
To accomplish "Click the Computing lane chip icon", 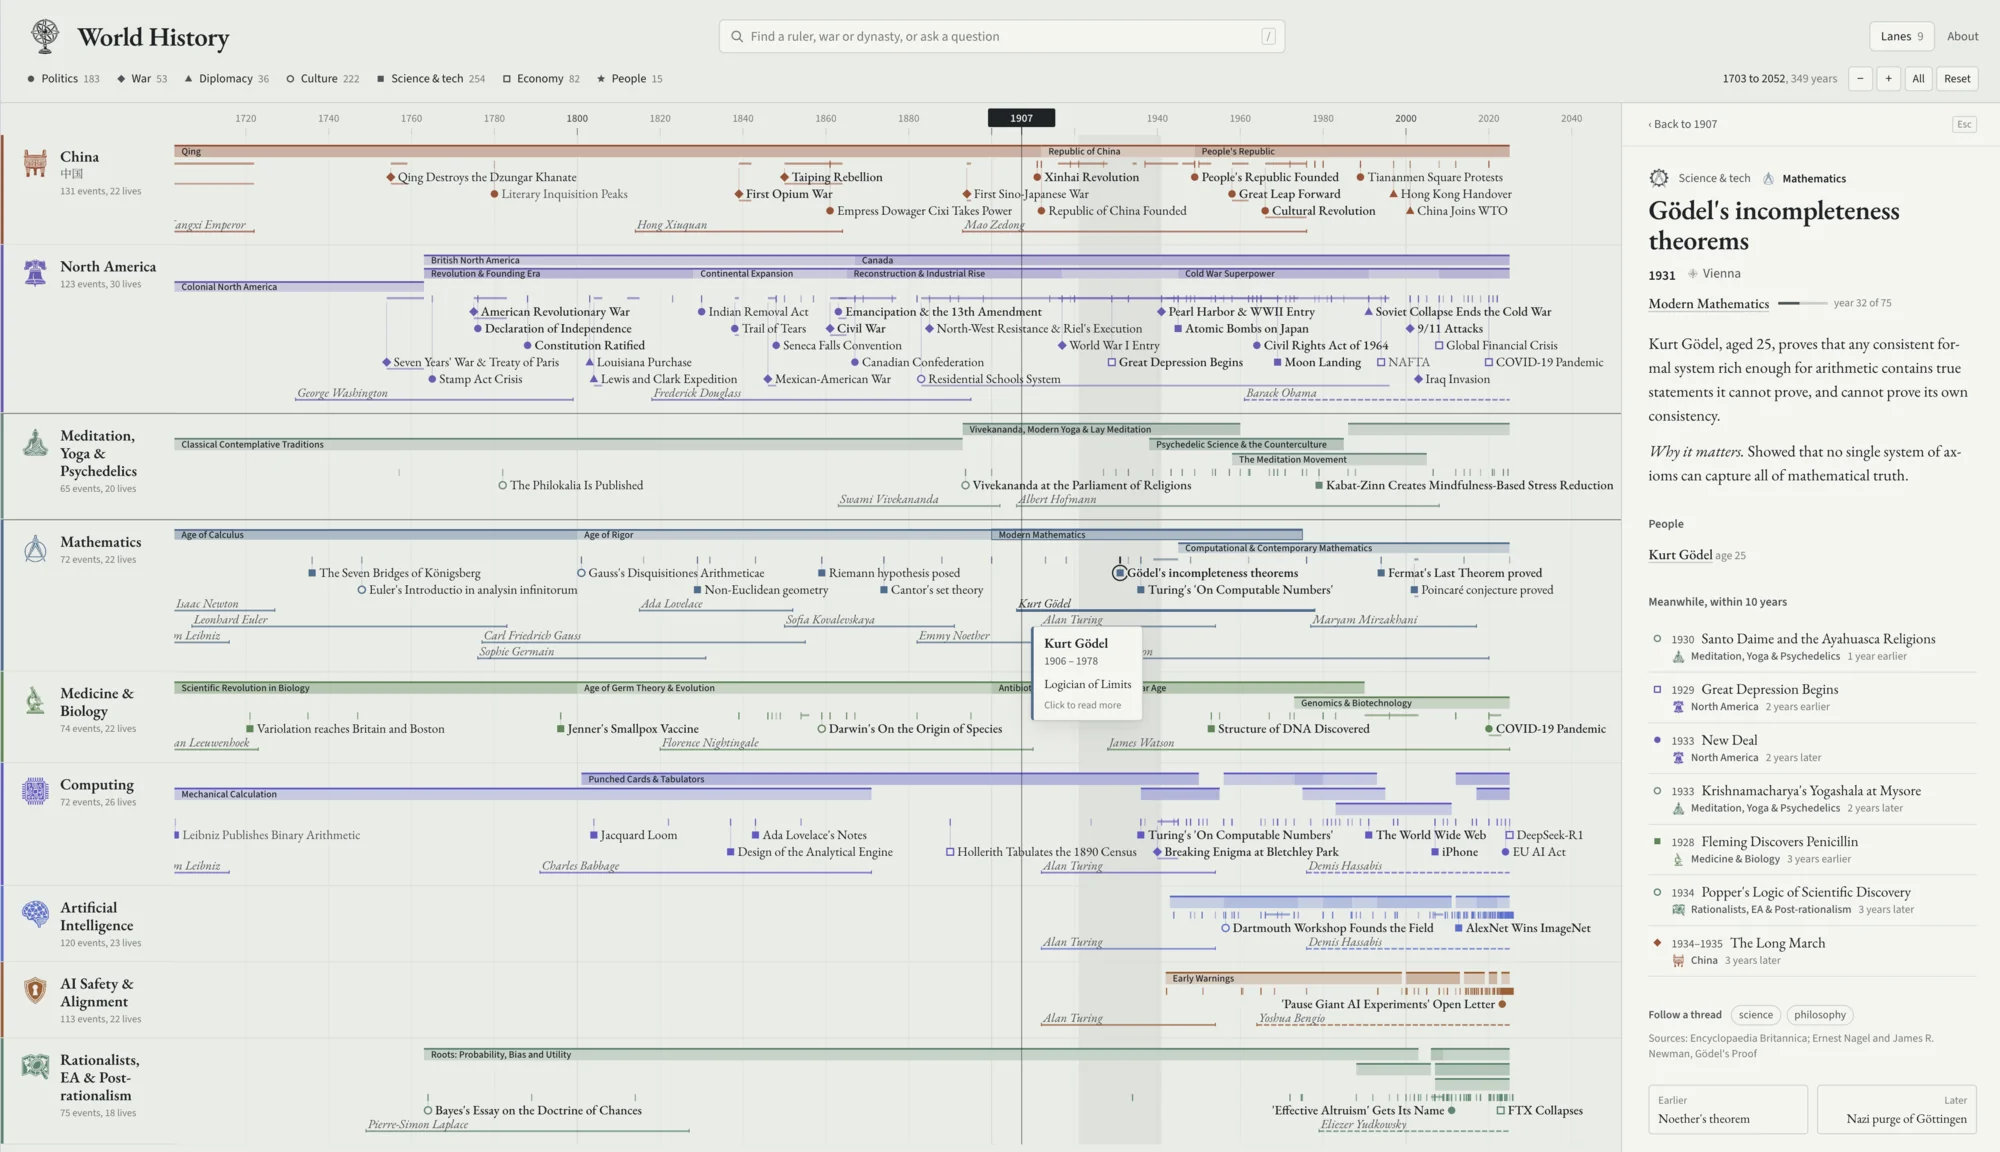I will (x=35, y=791).
